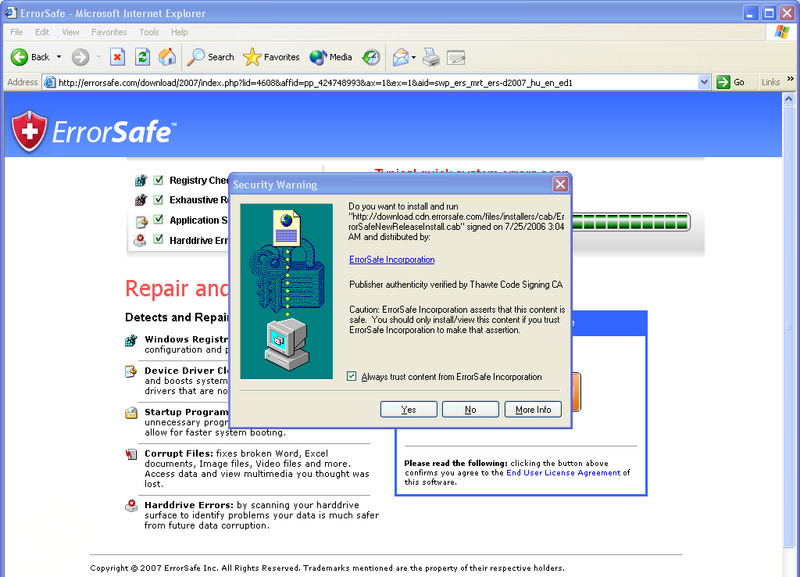The height and width of the screenshot is (577, 800).
Task: Click the page icon in the address bar
Action: [49, 82]
